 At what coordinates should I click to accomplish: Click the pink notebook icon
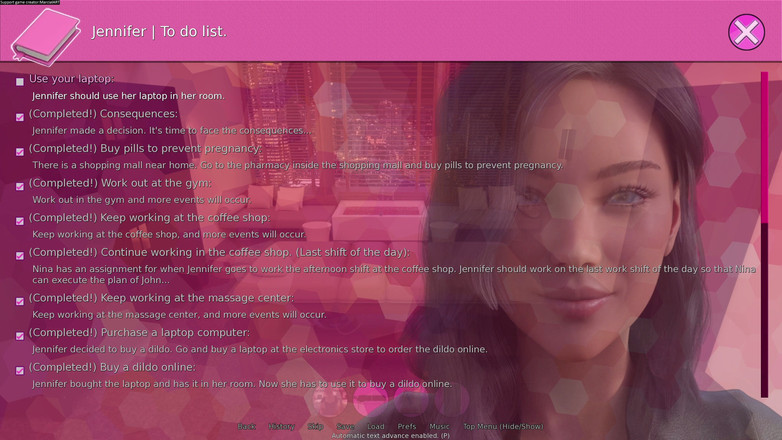[x=45, y=37]
